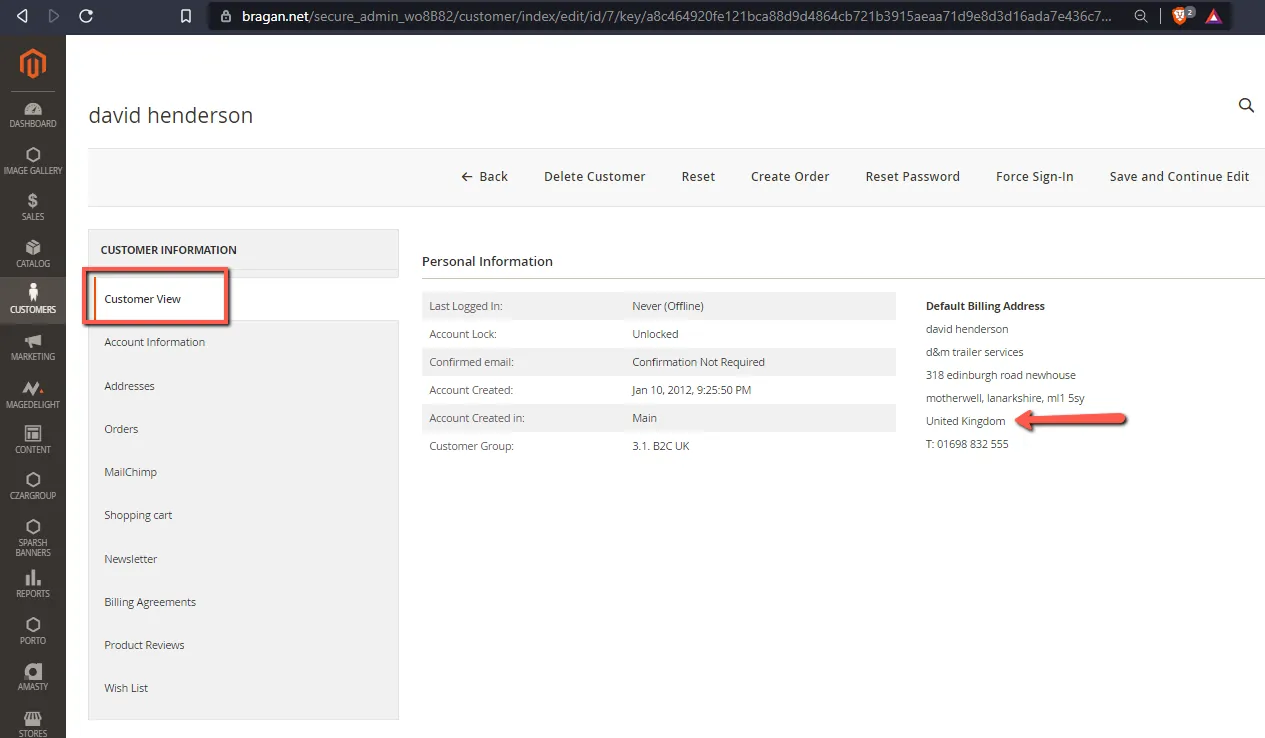This screenshot has width=1265, height=738.
Task: Open the Sparsh Banners sidebar menu
Action: [x=33, y=537]
